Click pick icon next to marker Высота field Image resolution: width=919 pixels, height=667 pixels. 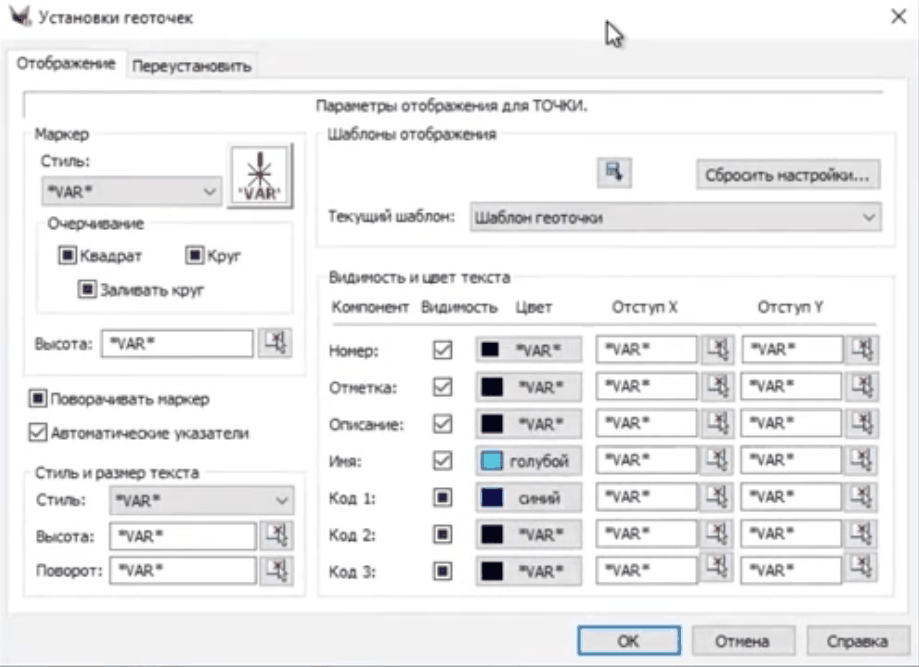(274, 343)
